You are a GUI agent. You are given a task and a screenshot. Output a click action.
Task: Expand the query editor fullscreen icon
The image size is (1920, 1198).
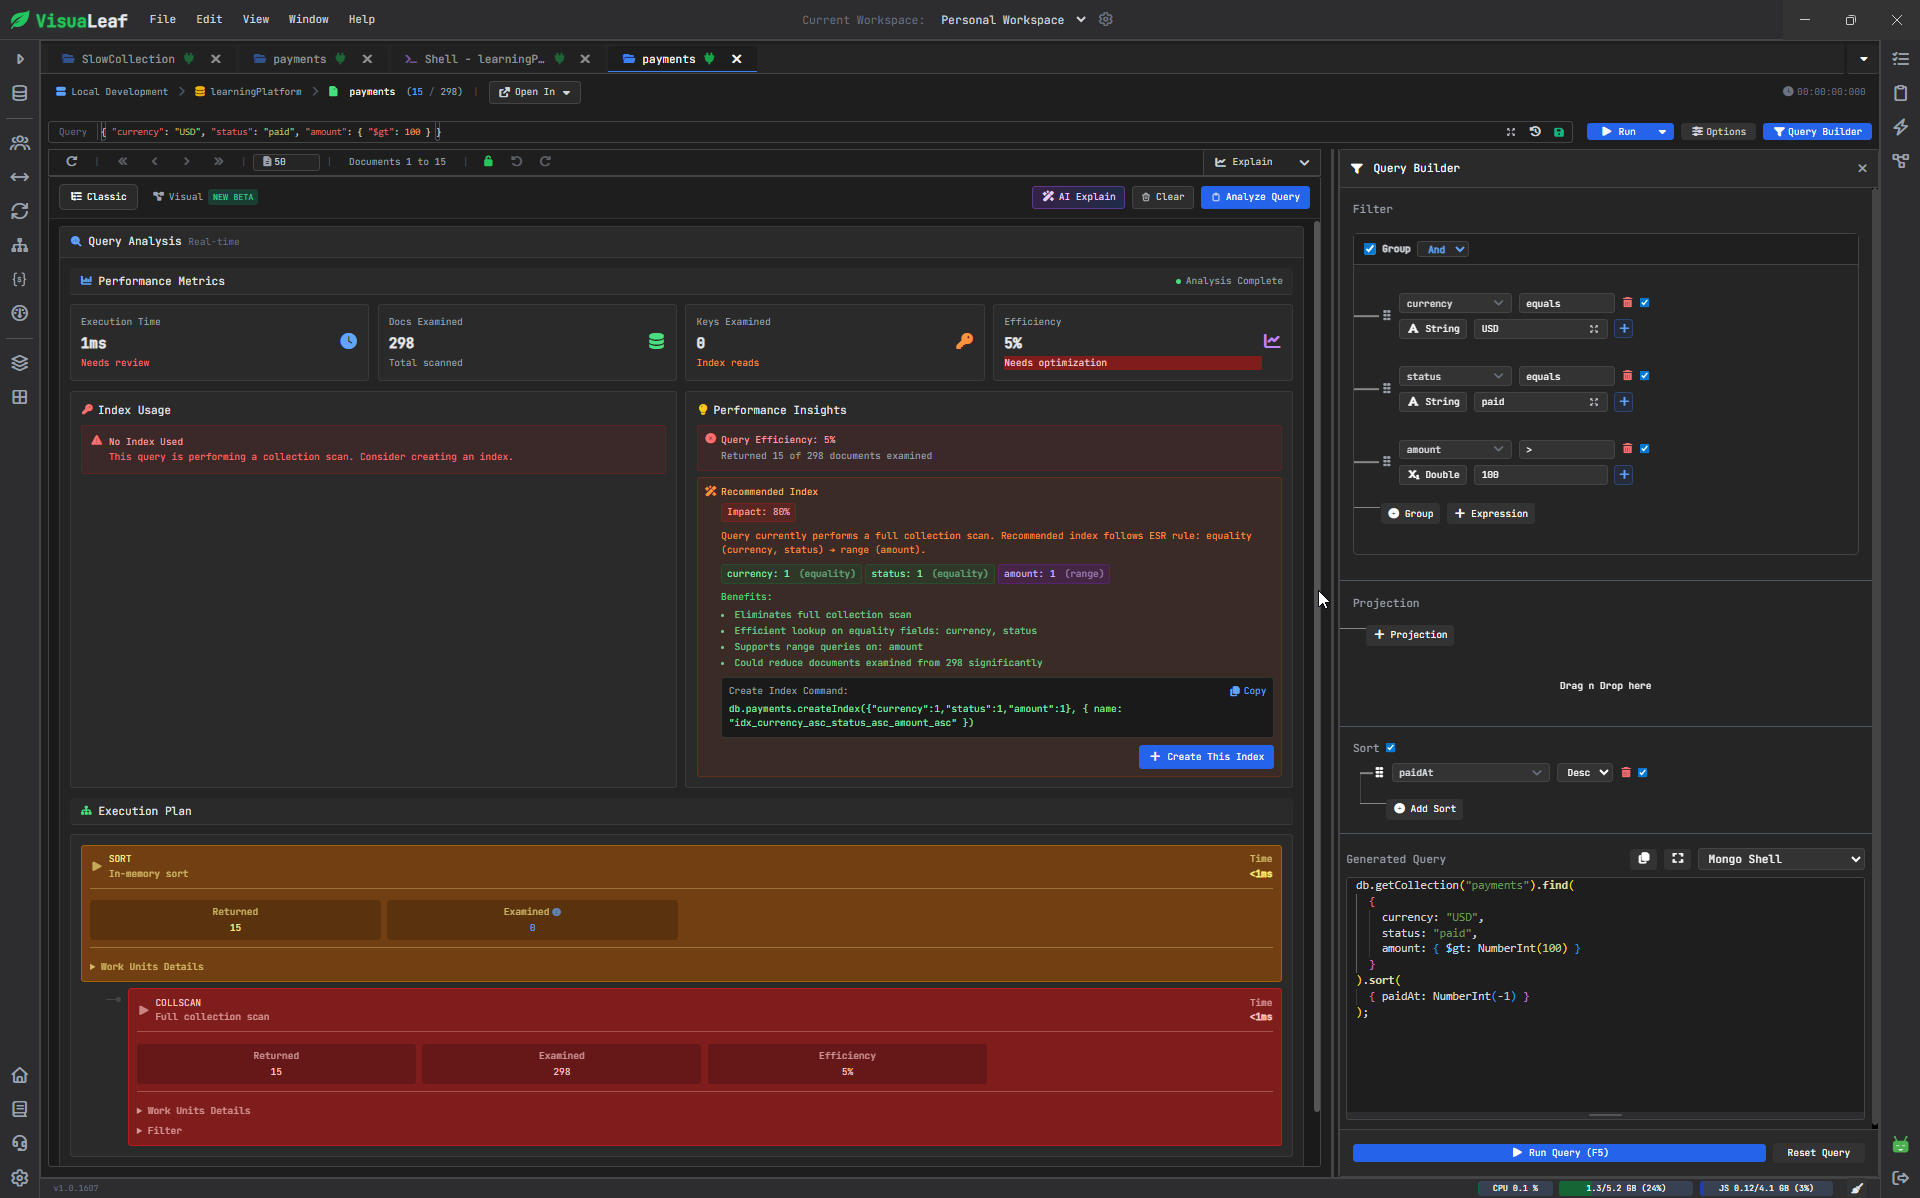[1511, 132]
